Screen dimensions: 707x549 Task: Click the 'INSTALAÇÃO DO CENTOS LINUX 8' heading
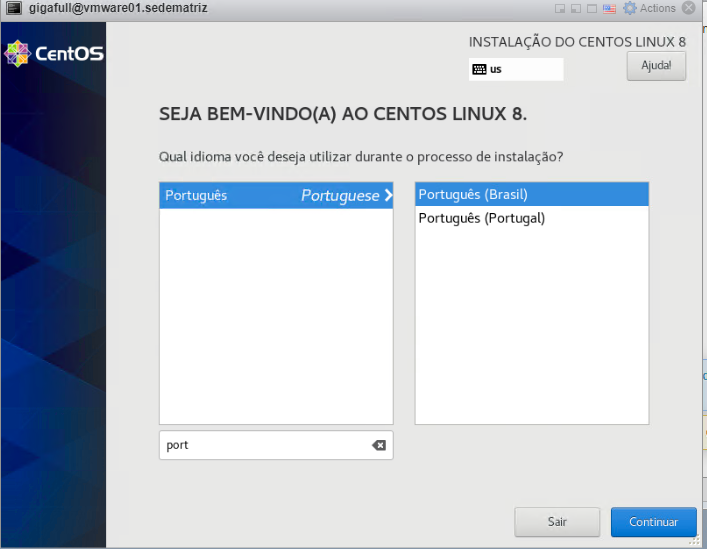pos(577,42)
